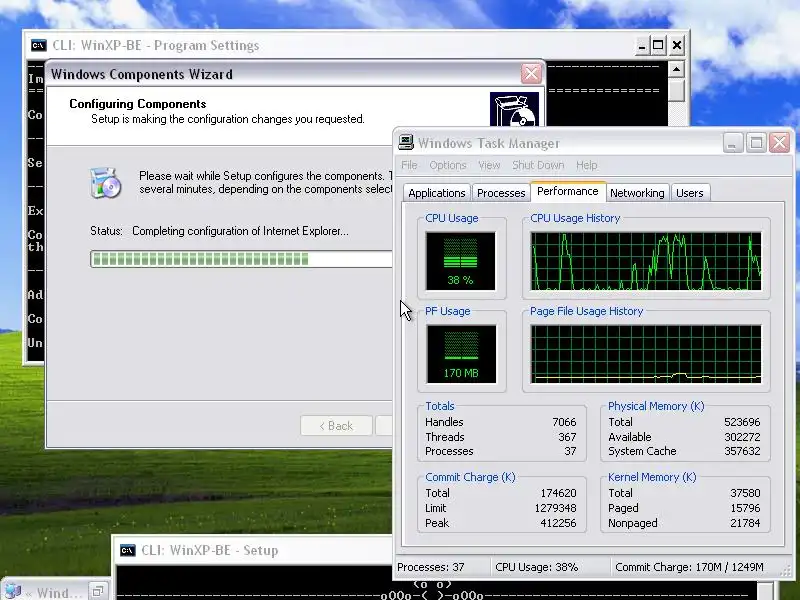Click the PF Usage gauge
The image size is (800, 600).
pyautogui.click(x=461, y=354)
